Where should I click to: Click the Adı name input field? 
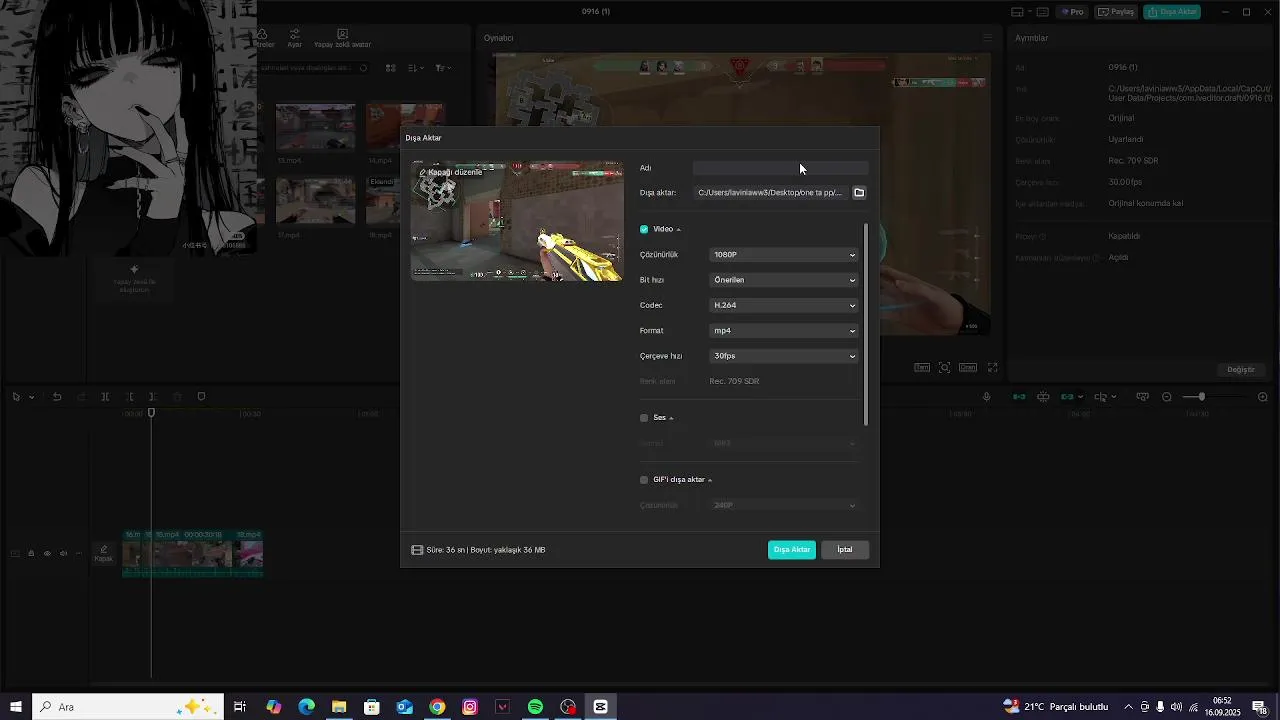click(x=780, y=168)
